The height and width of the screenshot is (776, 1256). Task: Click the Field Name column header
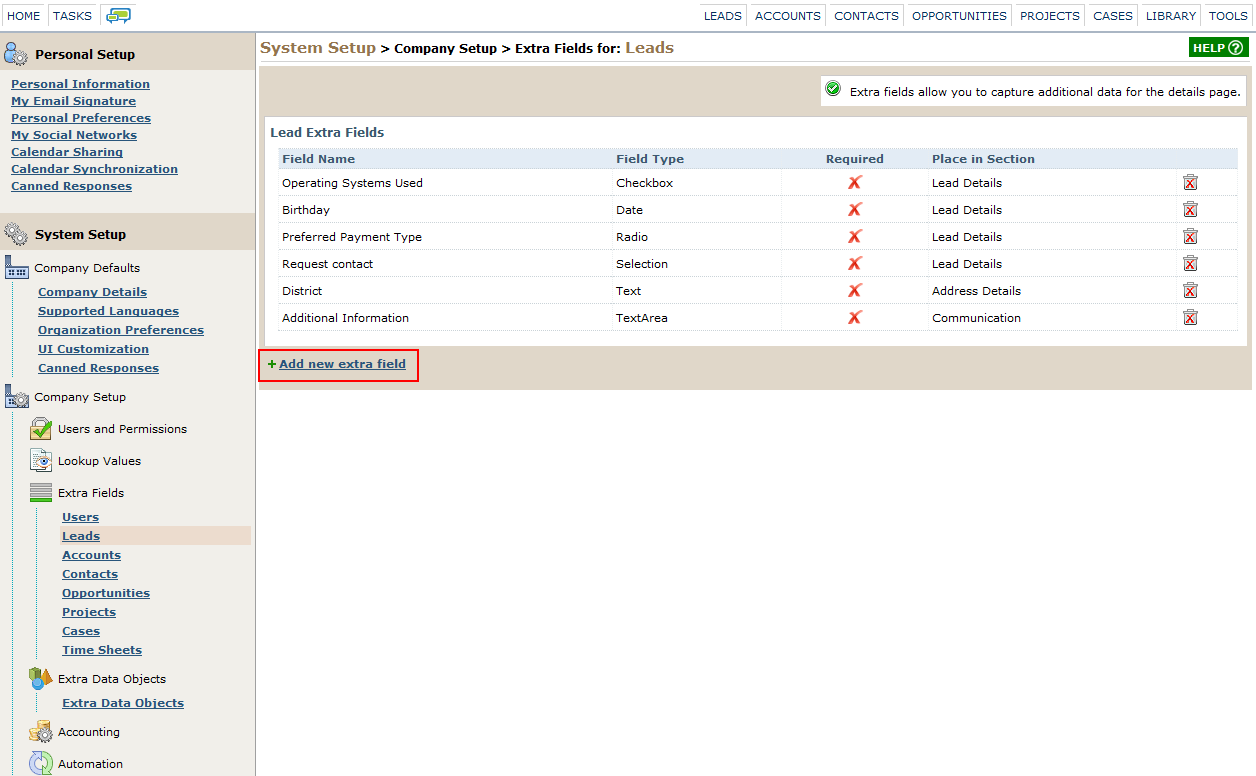point(318,159)
